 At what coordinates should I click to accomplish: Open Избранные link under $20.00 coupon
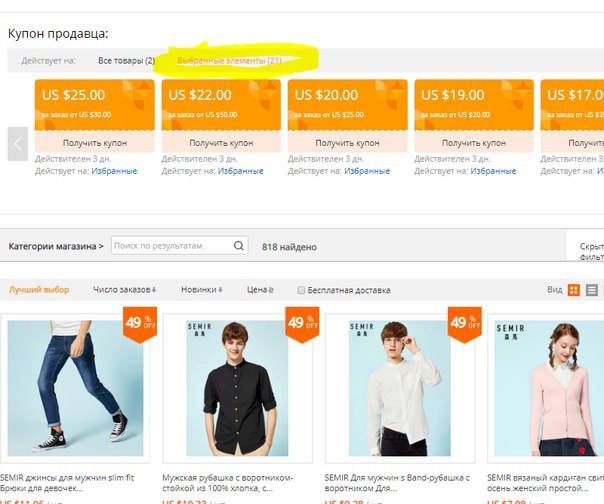coord(367,171)
